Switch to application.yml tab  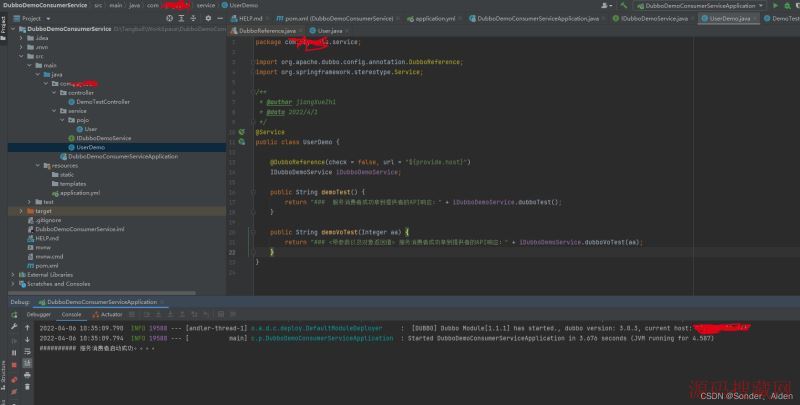pos(431,18)
